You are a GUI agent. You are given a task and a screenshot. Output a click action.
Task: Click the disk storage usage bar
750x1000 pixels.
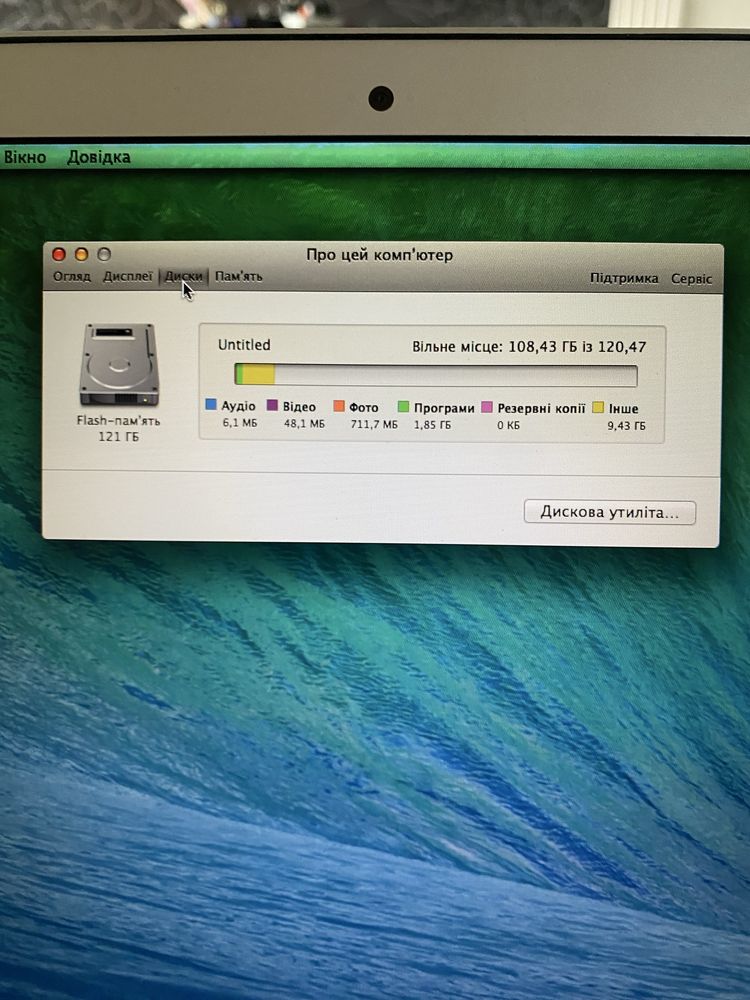[x=436, y=375]
